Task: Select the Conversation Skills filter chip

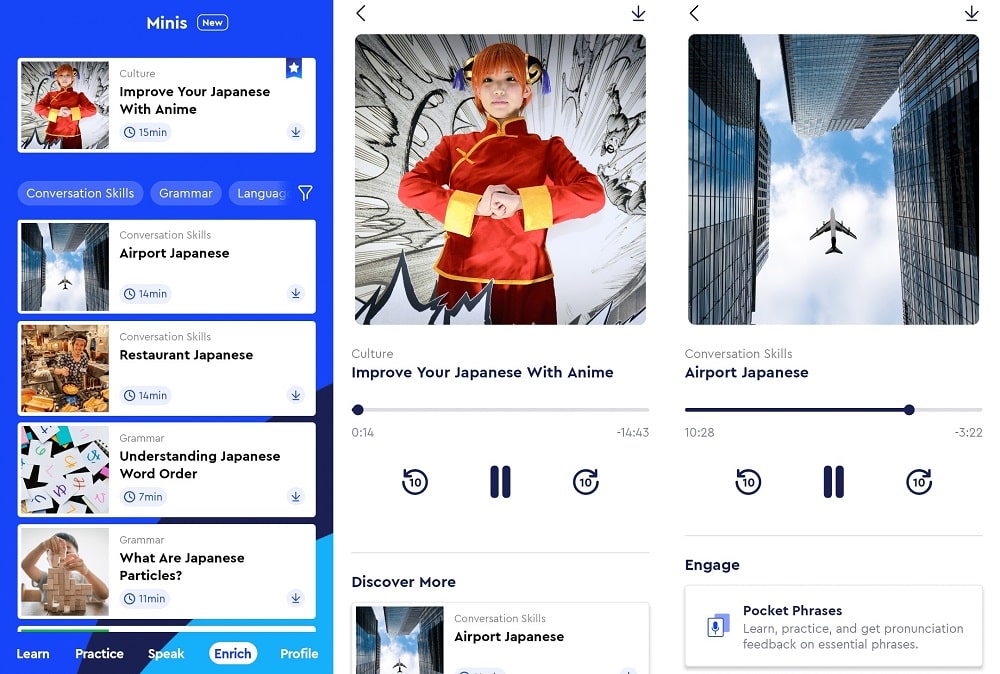Action: click(80, 193)
